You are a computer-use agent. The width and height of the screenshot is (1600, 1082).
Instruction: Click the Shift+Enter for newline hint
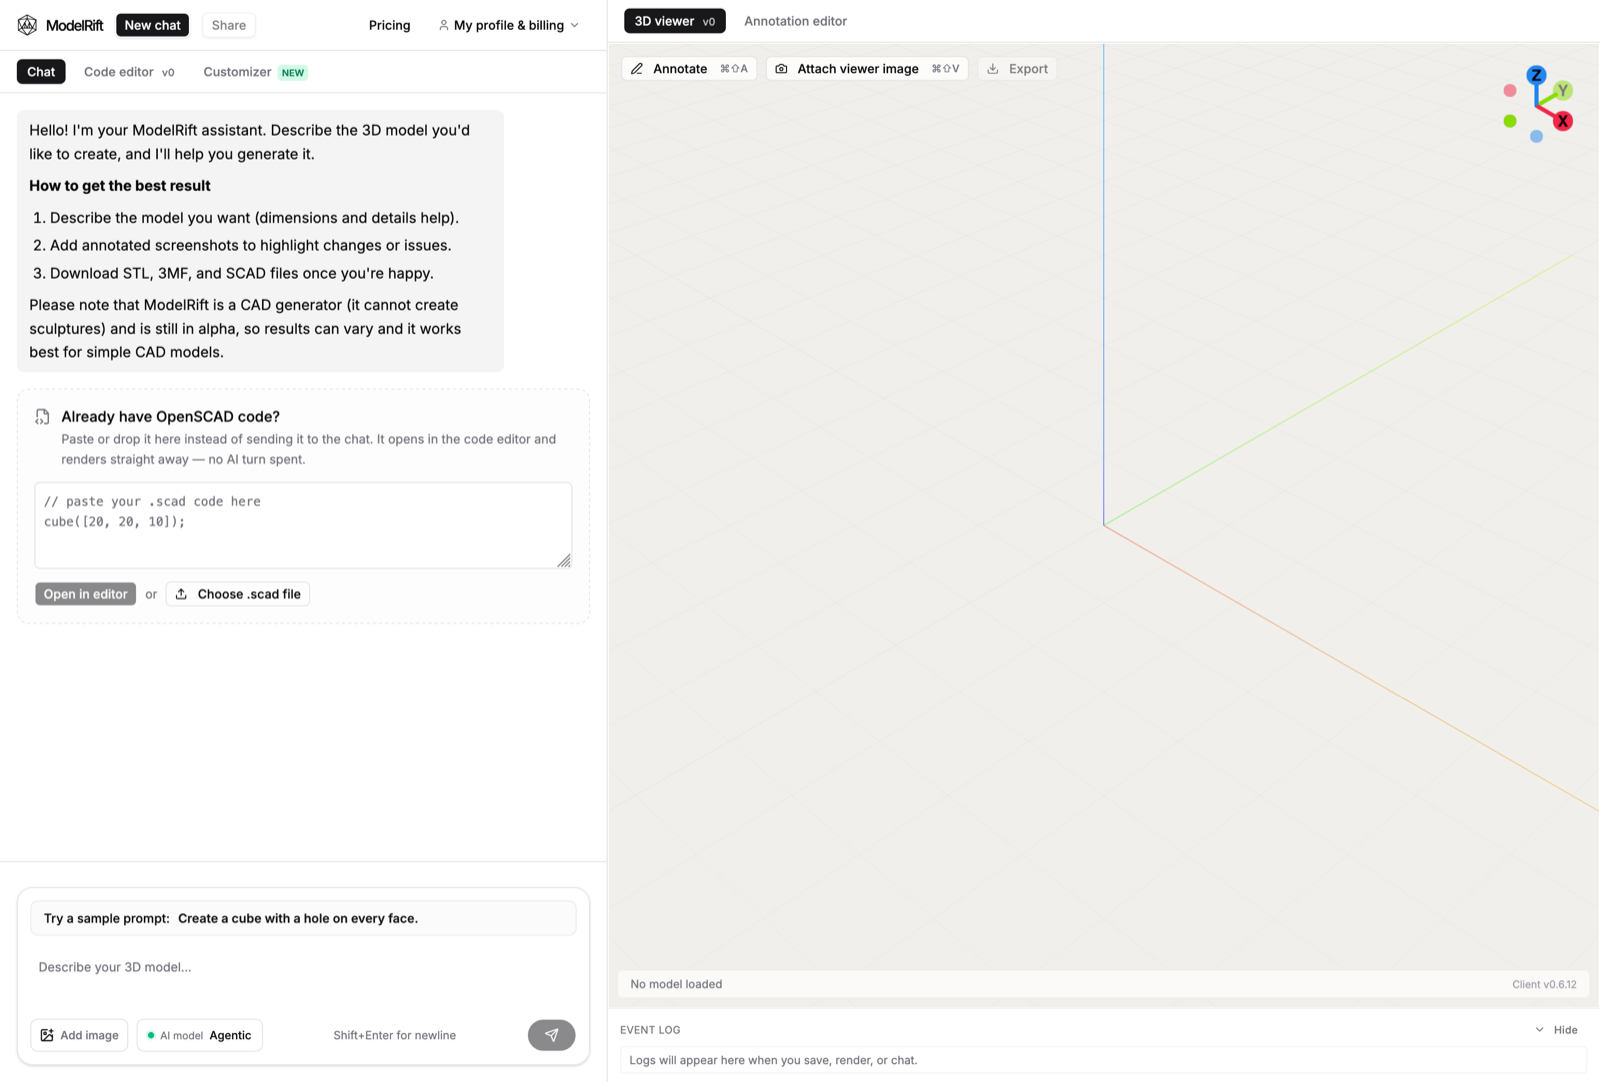[394, 1035]
